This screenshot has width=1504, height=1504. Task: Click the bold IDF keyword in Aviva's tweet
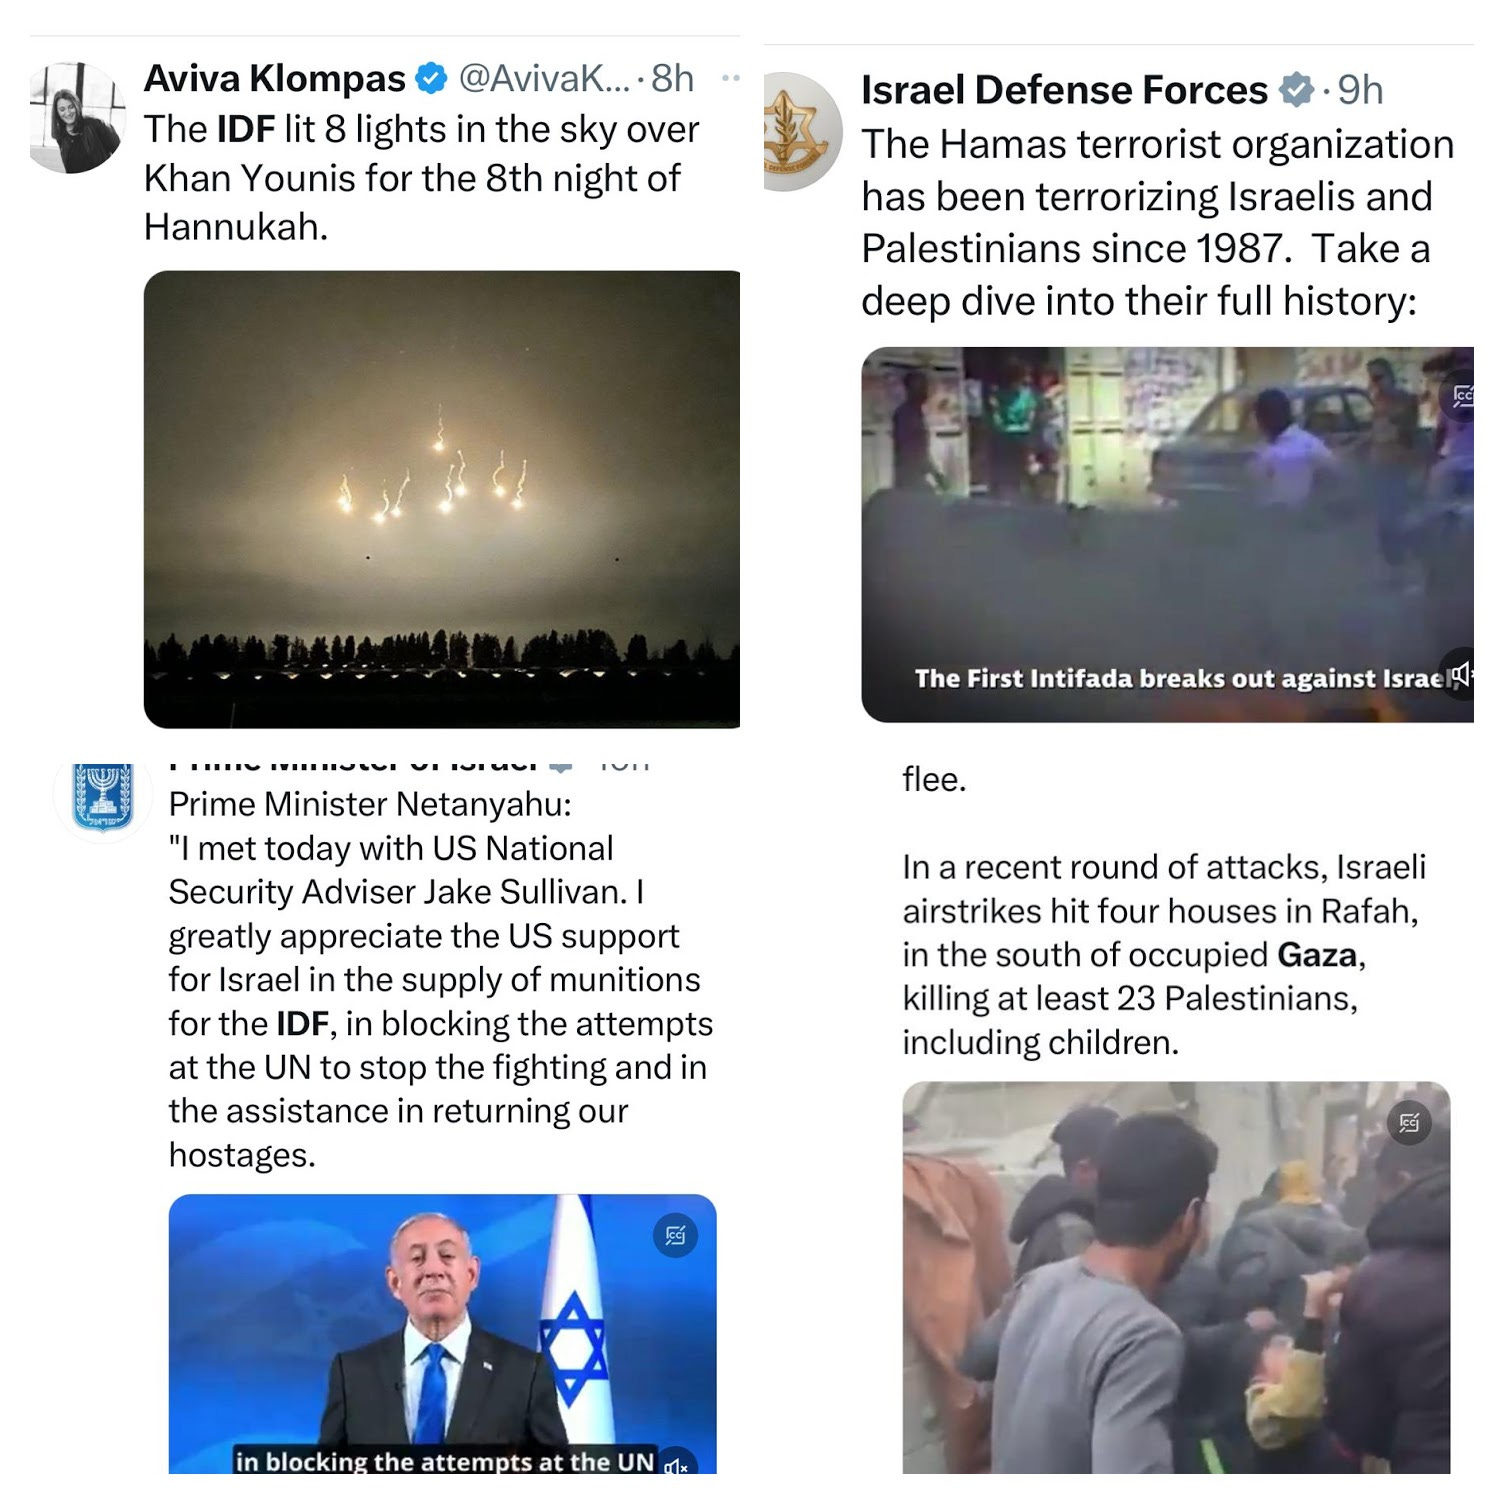pyautogui.click(x=246, y=129)
